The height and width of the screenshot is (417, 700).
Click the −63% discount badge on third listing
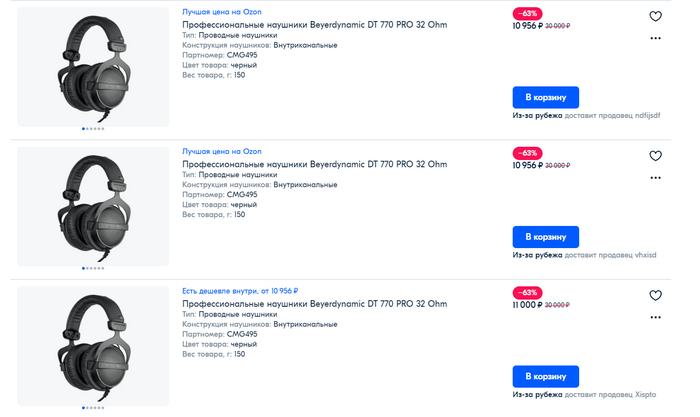[527, 292]
